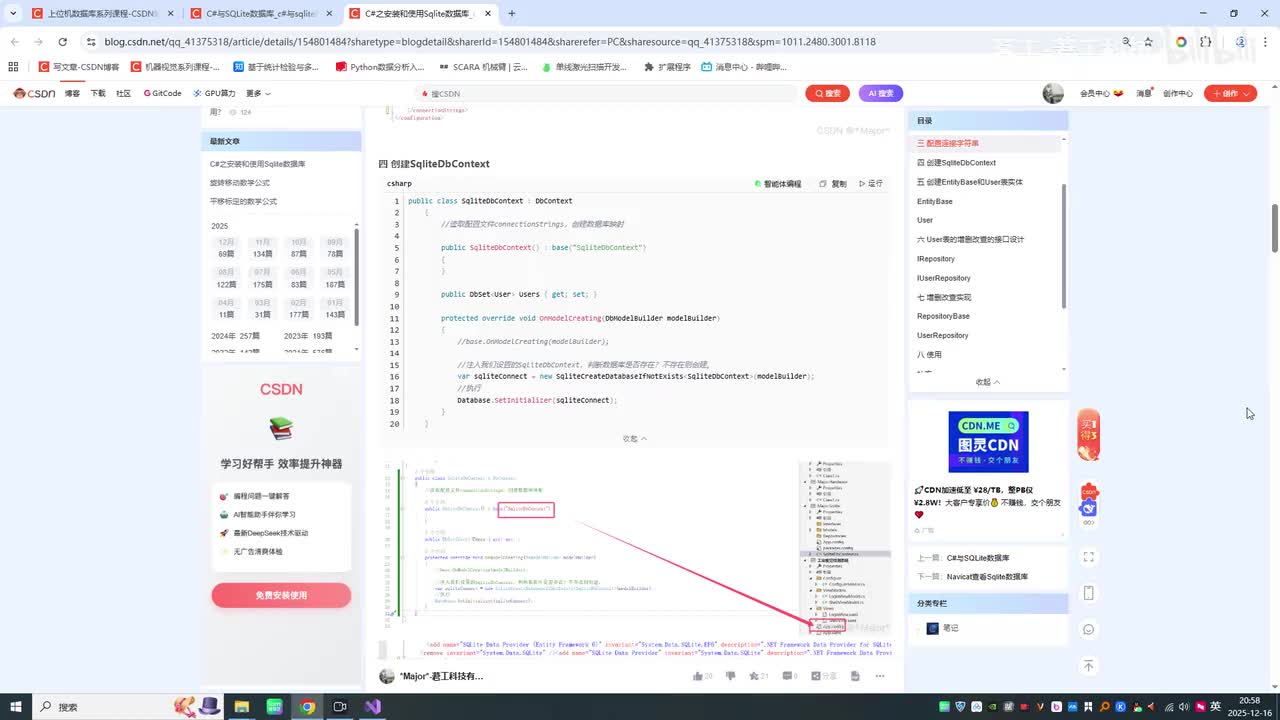This screenshot has height=720, width=1280.
Task: Open the more options ellipsis in article footer
Action: [x=879, y=676]
